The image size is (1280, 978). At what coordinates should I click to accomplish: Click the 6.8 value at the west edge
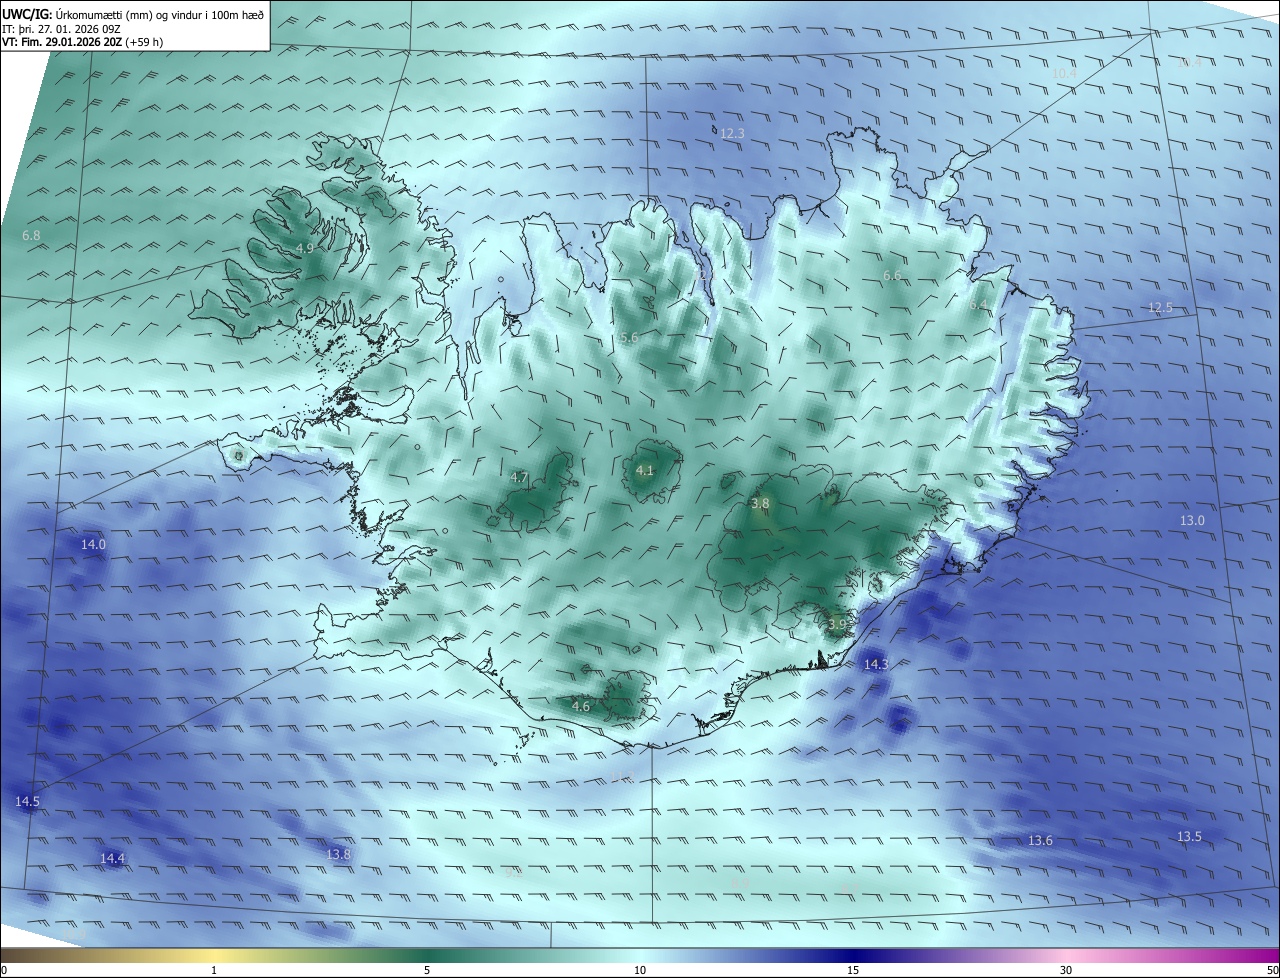point(31,235)
